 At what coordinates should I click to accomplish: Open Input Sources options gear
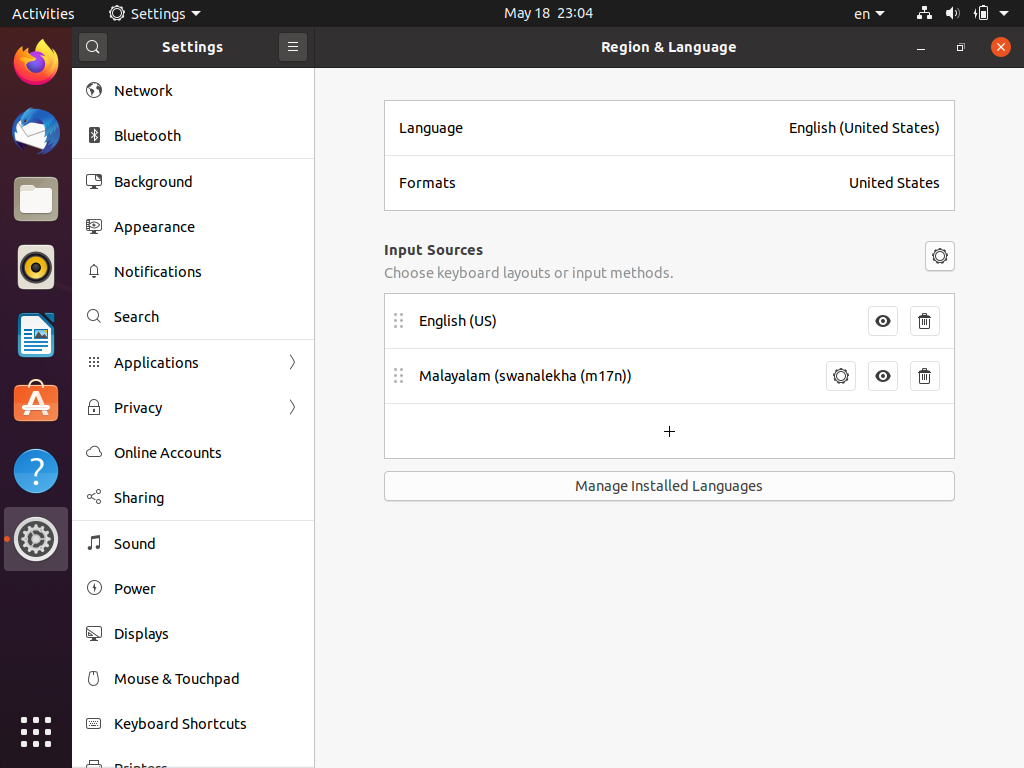pyautogui.click(x=939, y=256)
